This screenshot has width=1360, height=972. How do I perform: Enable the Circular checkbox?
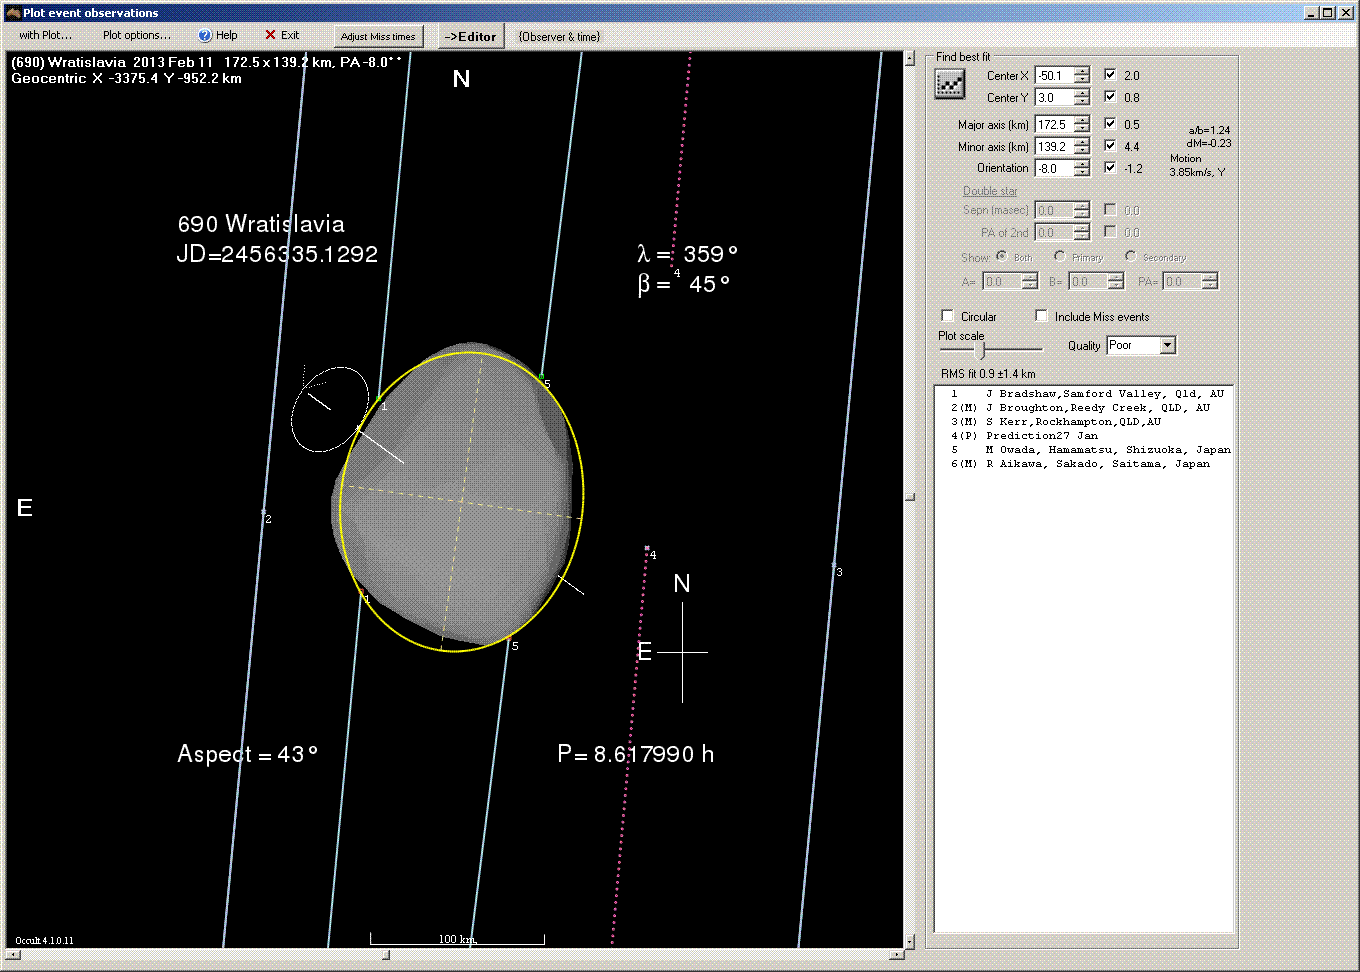(948, 316)
